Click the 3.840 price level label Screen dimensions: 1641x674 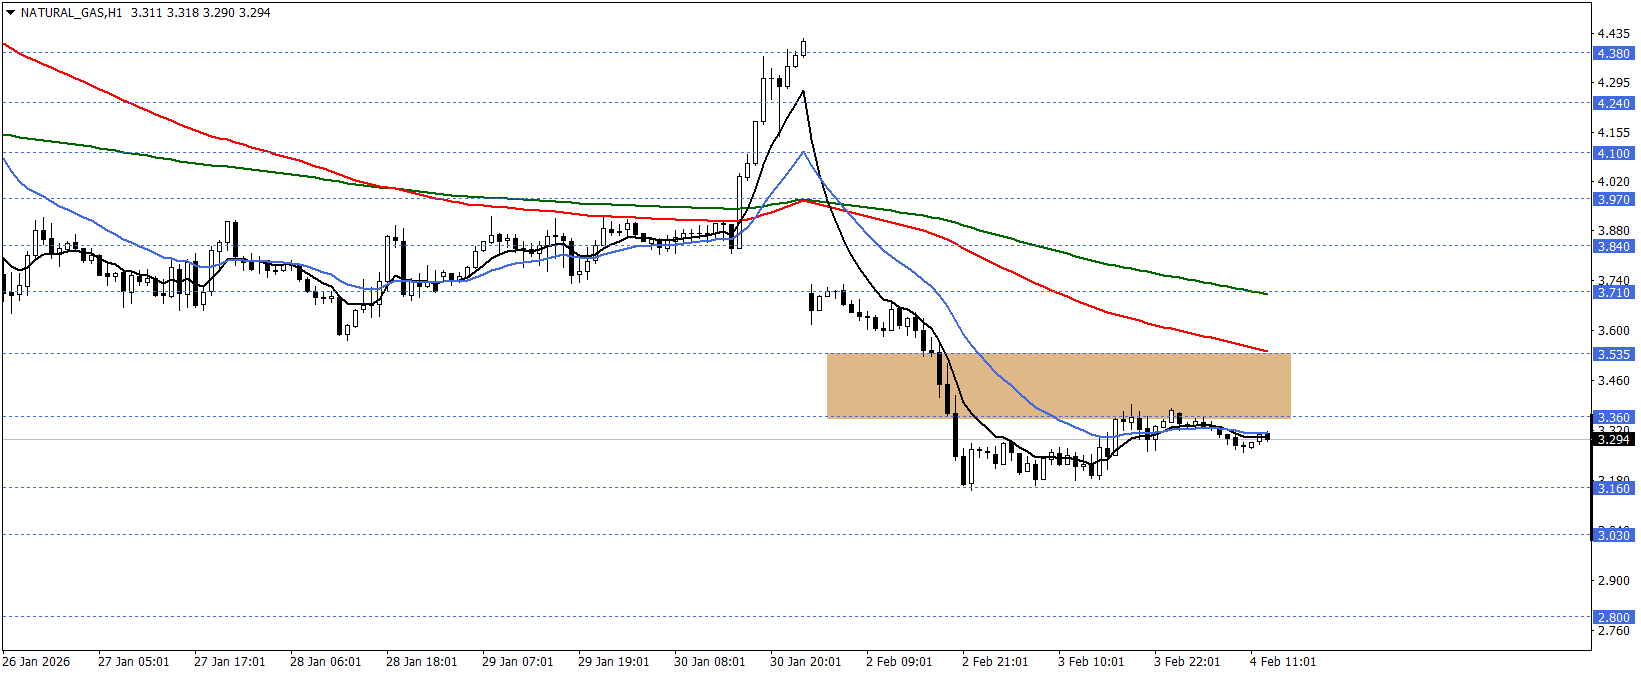pos(1612,247)
